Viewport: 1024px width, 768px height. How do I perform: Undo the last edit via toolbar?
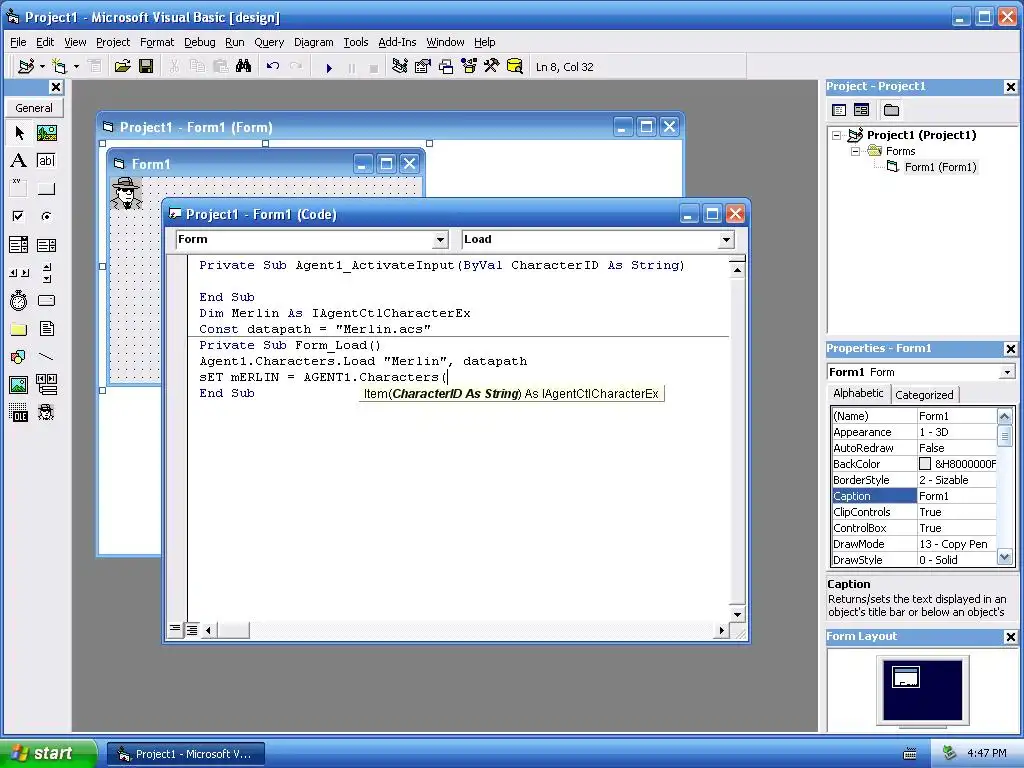tap(273, 67)
